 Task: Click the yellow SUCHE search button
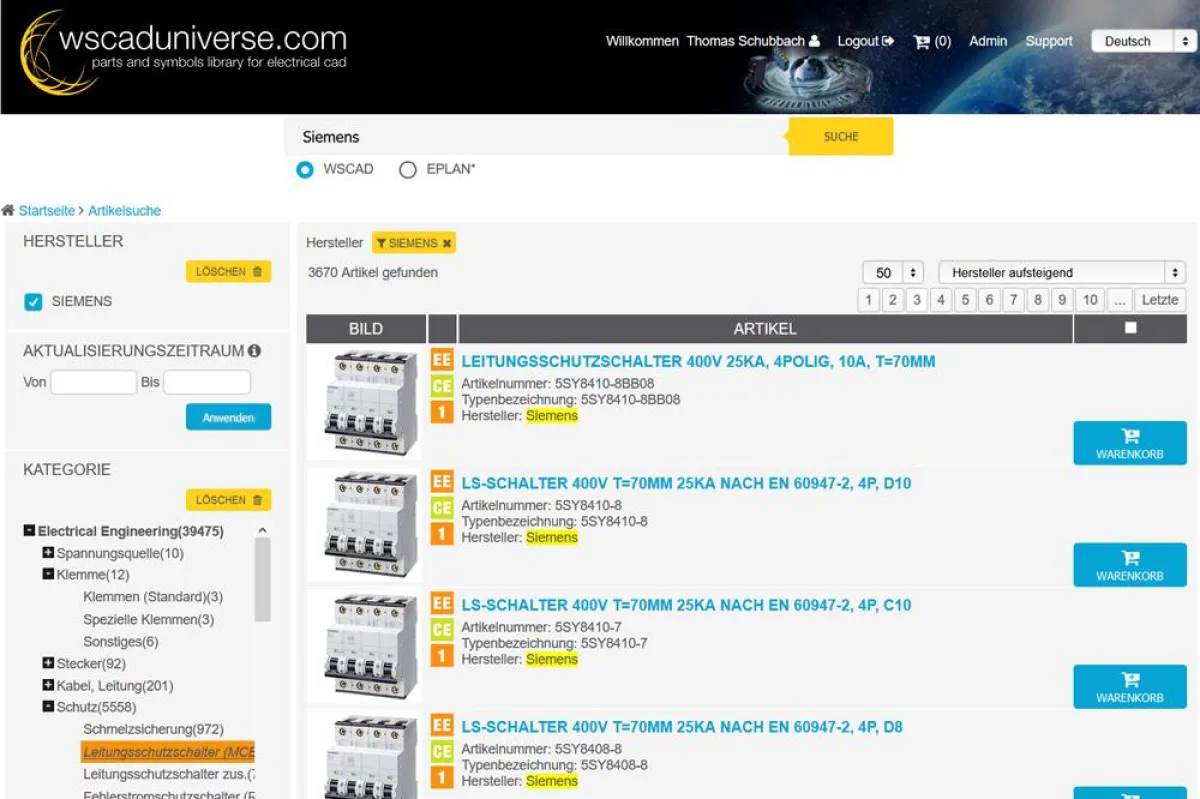pos(840,137)
